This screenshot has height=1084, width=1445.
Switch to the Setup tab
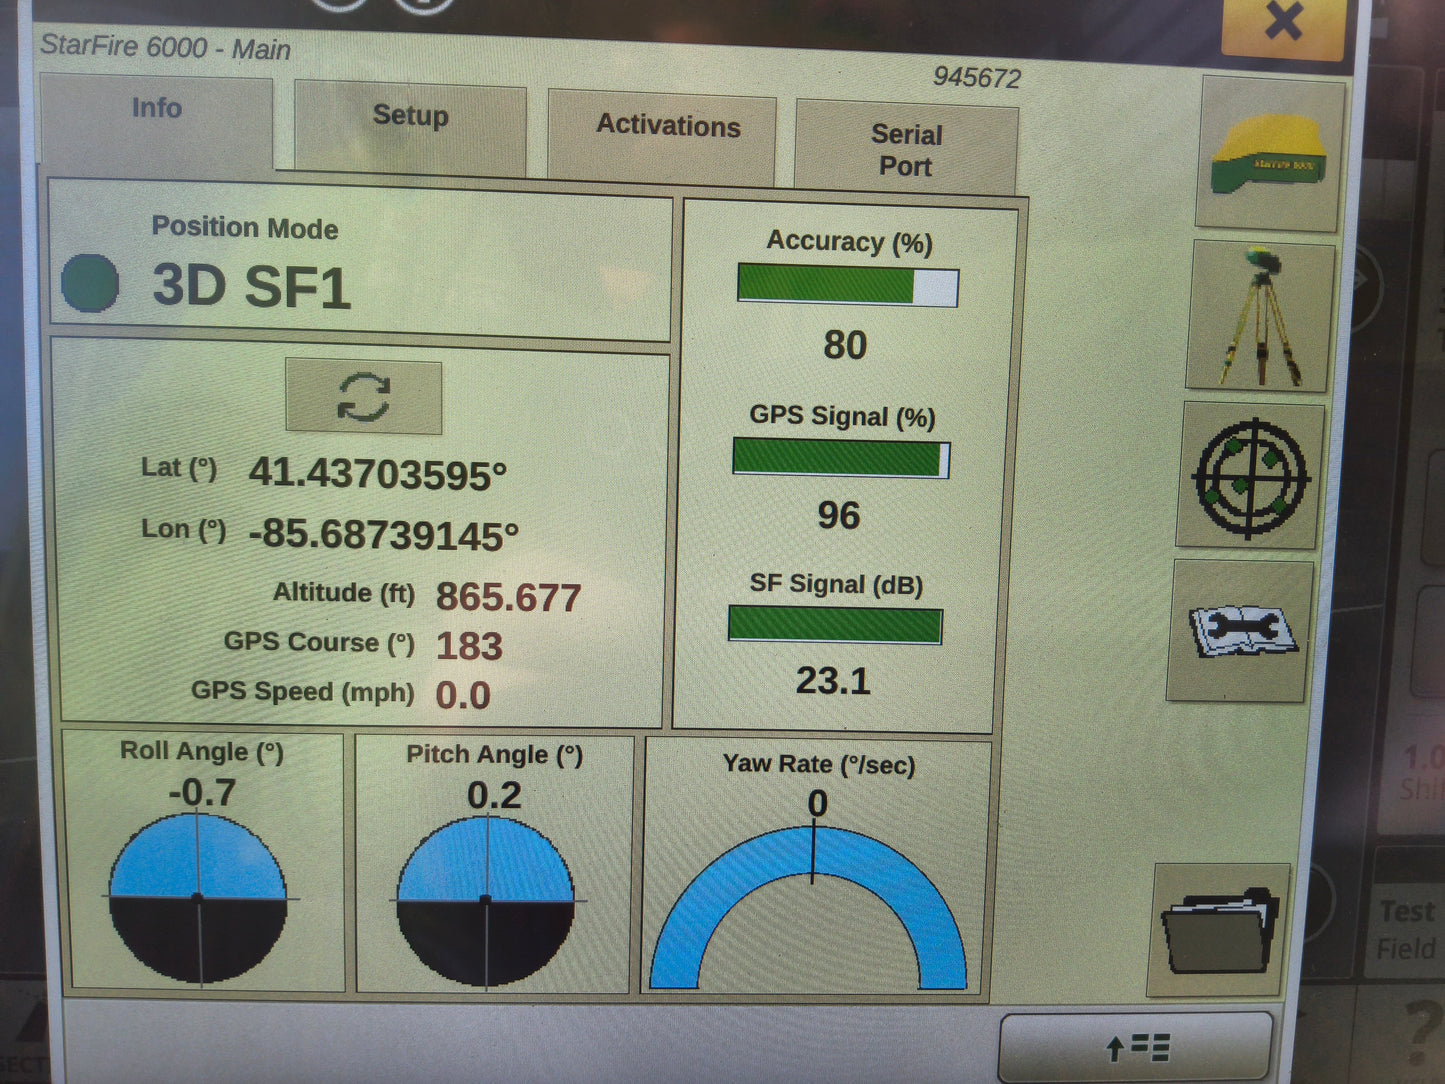point(411,128)
